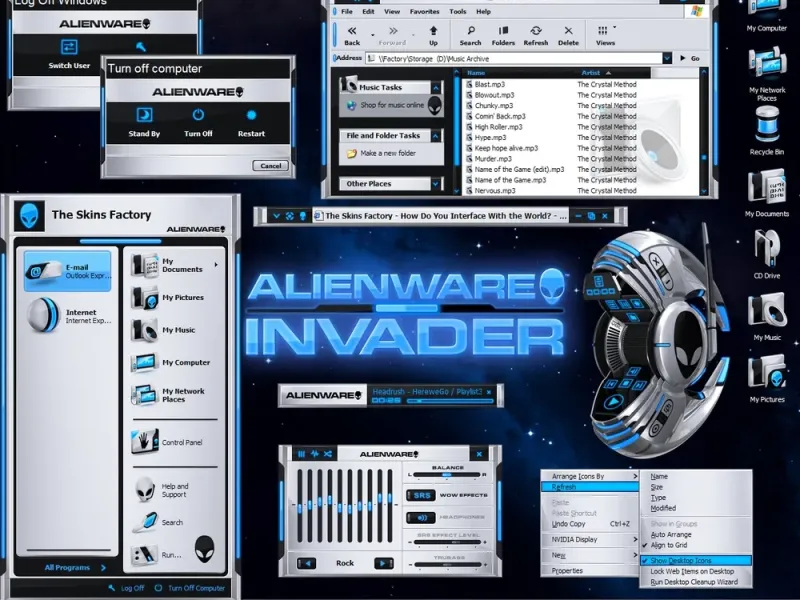Expand the New submenu in context menu
Screen dimensions: 800x600
pyautogui.click(x=590, y=555)
